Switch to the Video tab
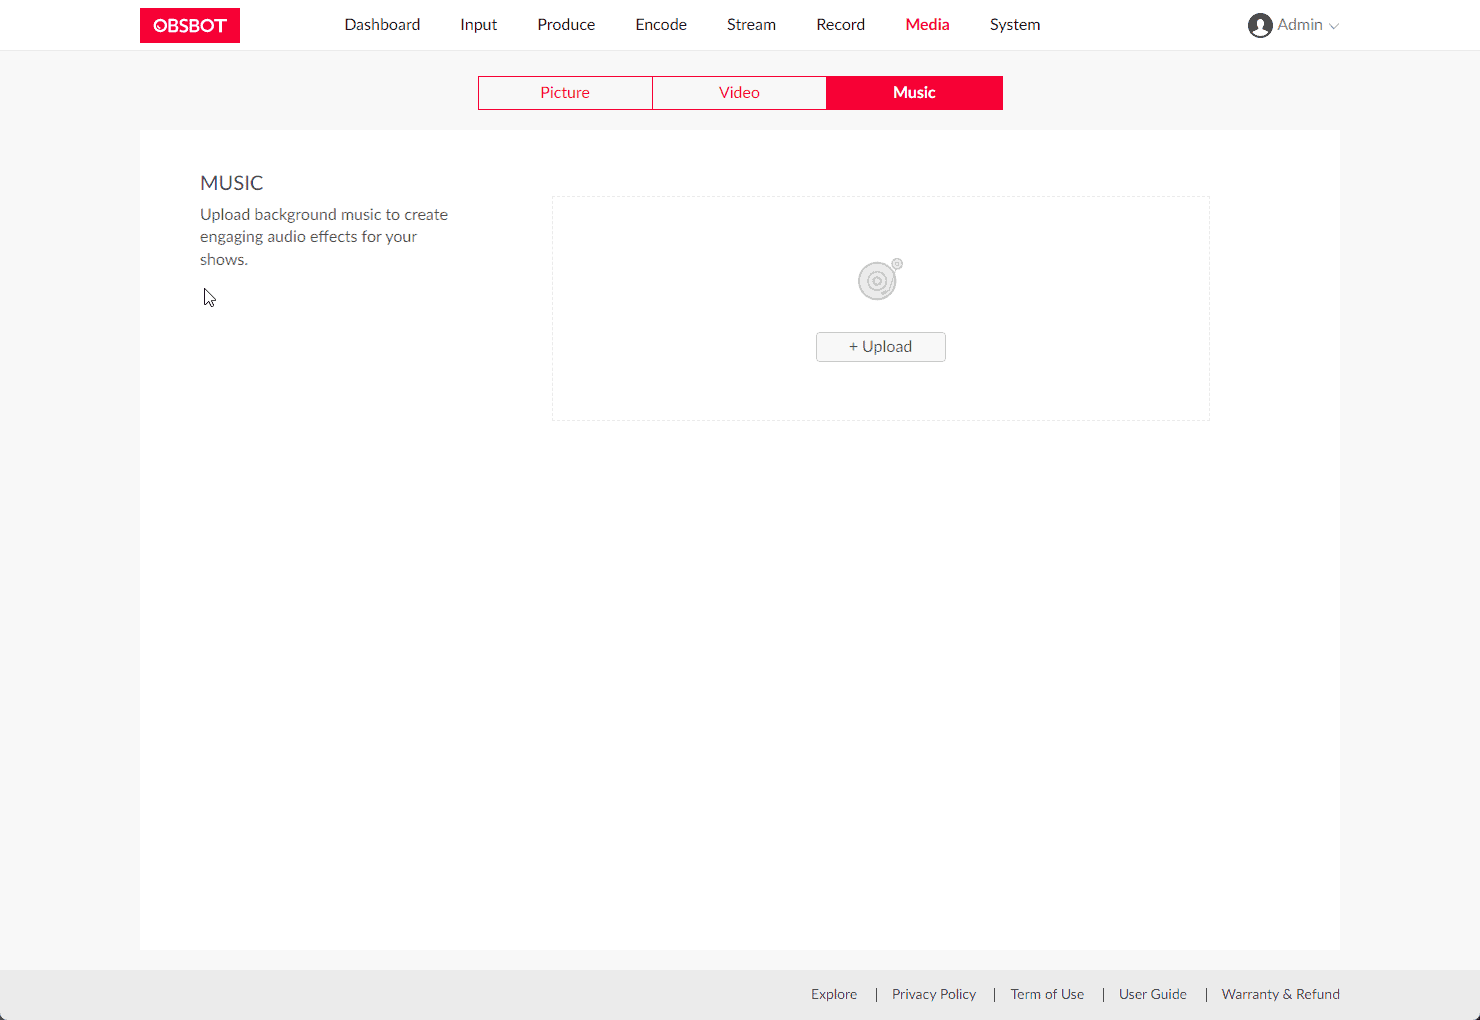 [739, 93]
